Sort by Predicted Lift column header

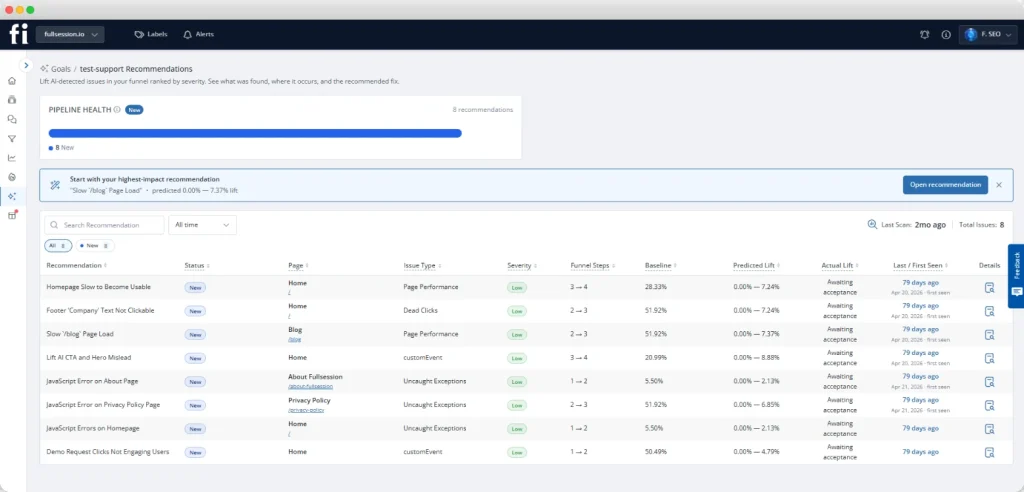pos(756,265)
